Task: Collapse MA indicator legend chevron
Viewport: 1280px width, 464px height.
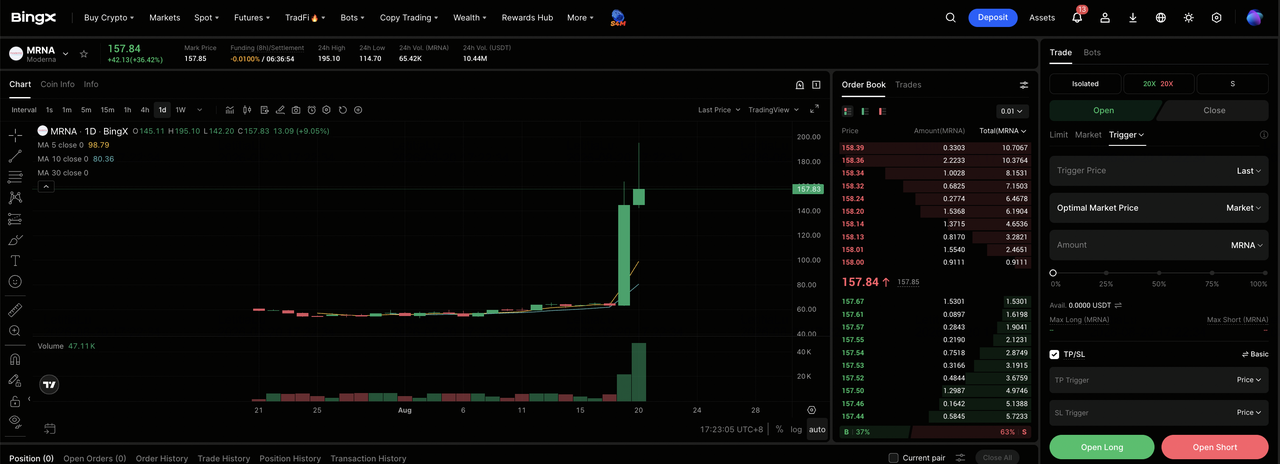Action: pos(46,186)
